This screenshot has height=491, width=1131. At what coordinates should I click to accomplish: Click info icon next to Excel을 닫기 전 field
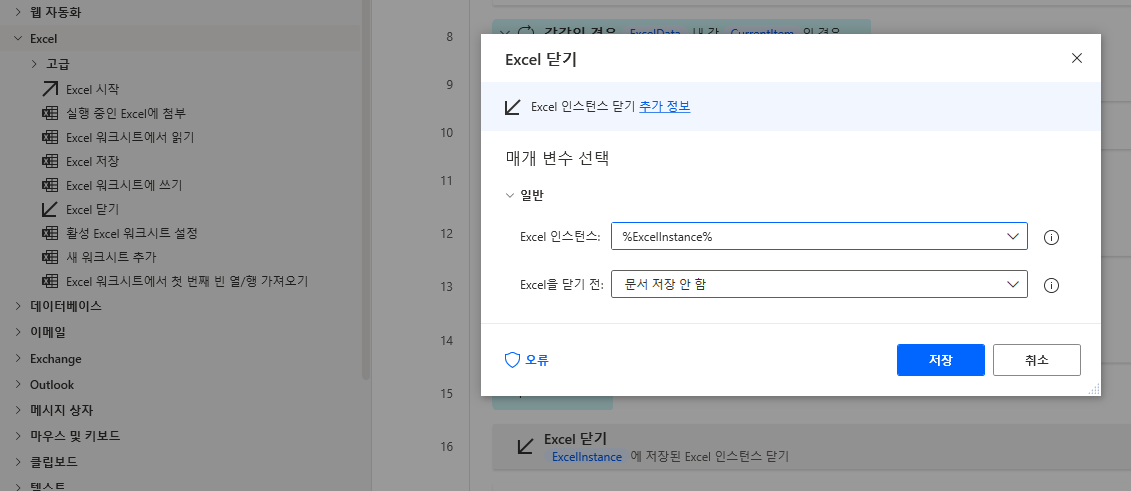click(1052, 286)
